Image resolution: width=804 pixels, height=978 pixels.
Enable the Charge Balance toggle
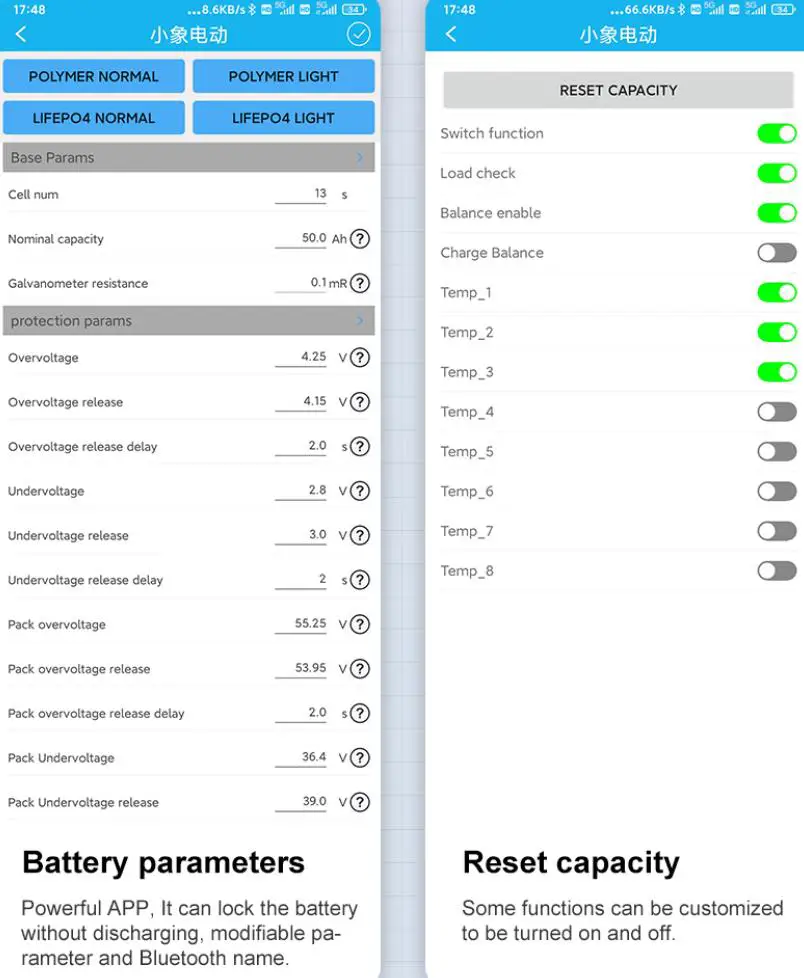tap(776, 253)
